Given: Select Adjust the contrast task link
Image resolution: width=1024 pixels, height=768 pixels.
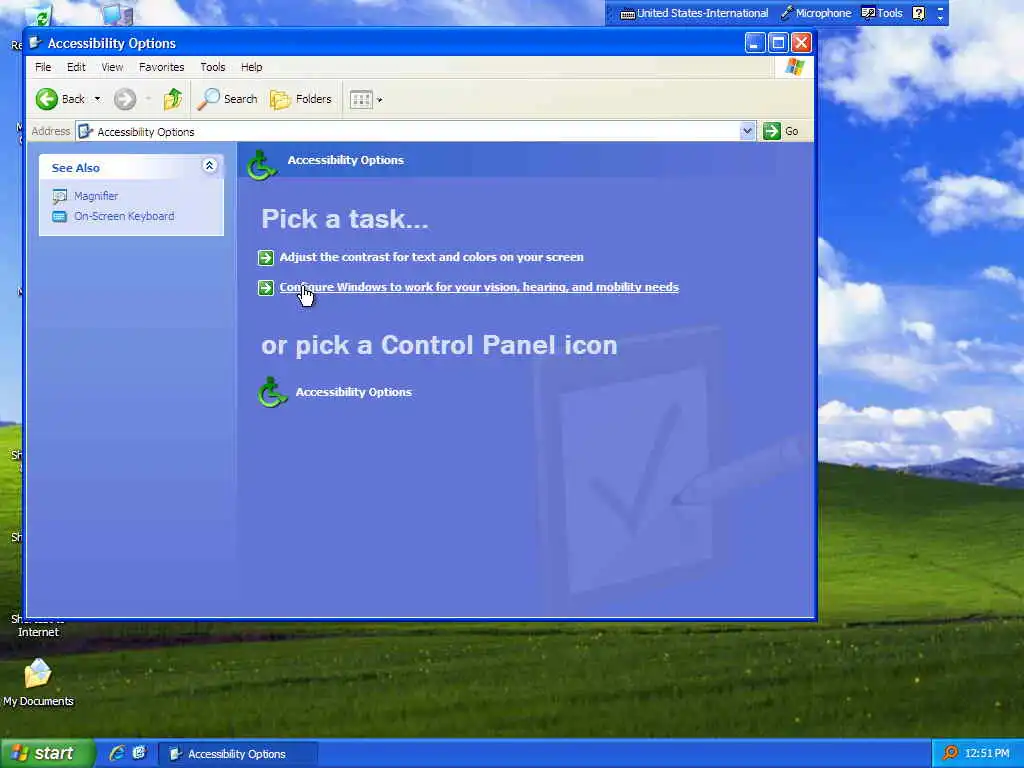Looking at the screenshot, I should [x=432, y=257].
